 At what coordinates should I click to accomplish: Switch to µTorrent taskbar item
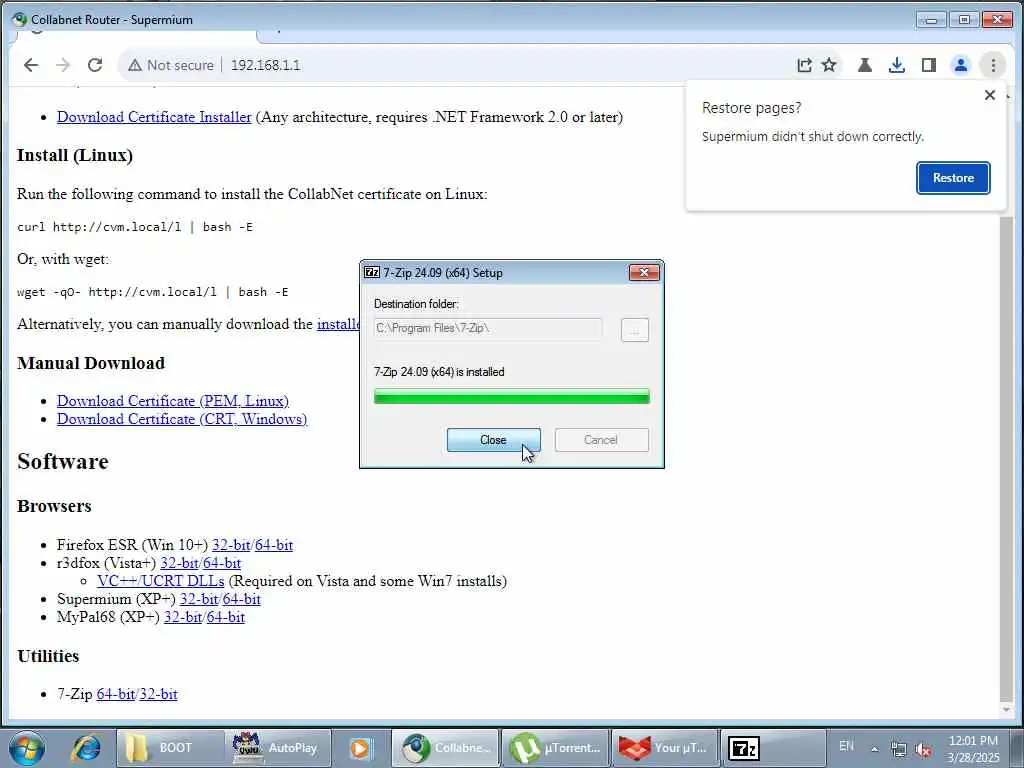click(x=555, y=748)
